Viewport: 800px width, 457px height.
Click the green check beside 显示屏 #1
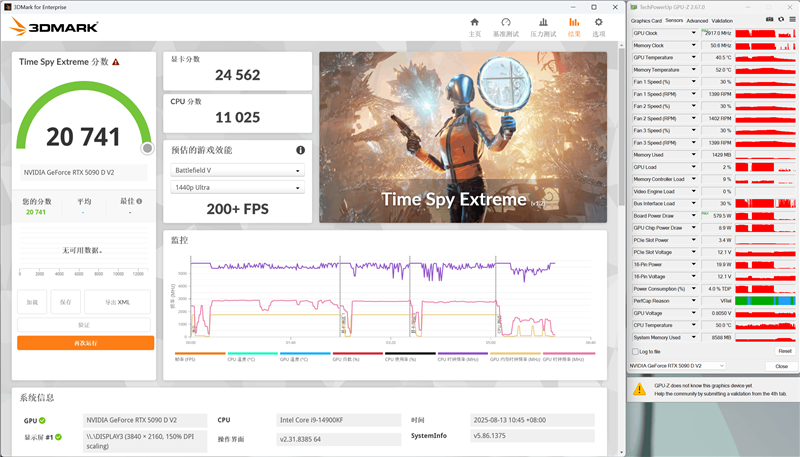pyautogui.click(x=59, y=437)
